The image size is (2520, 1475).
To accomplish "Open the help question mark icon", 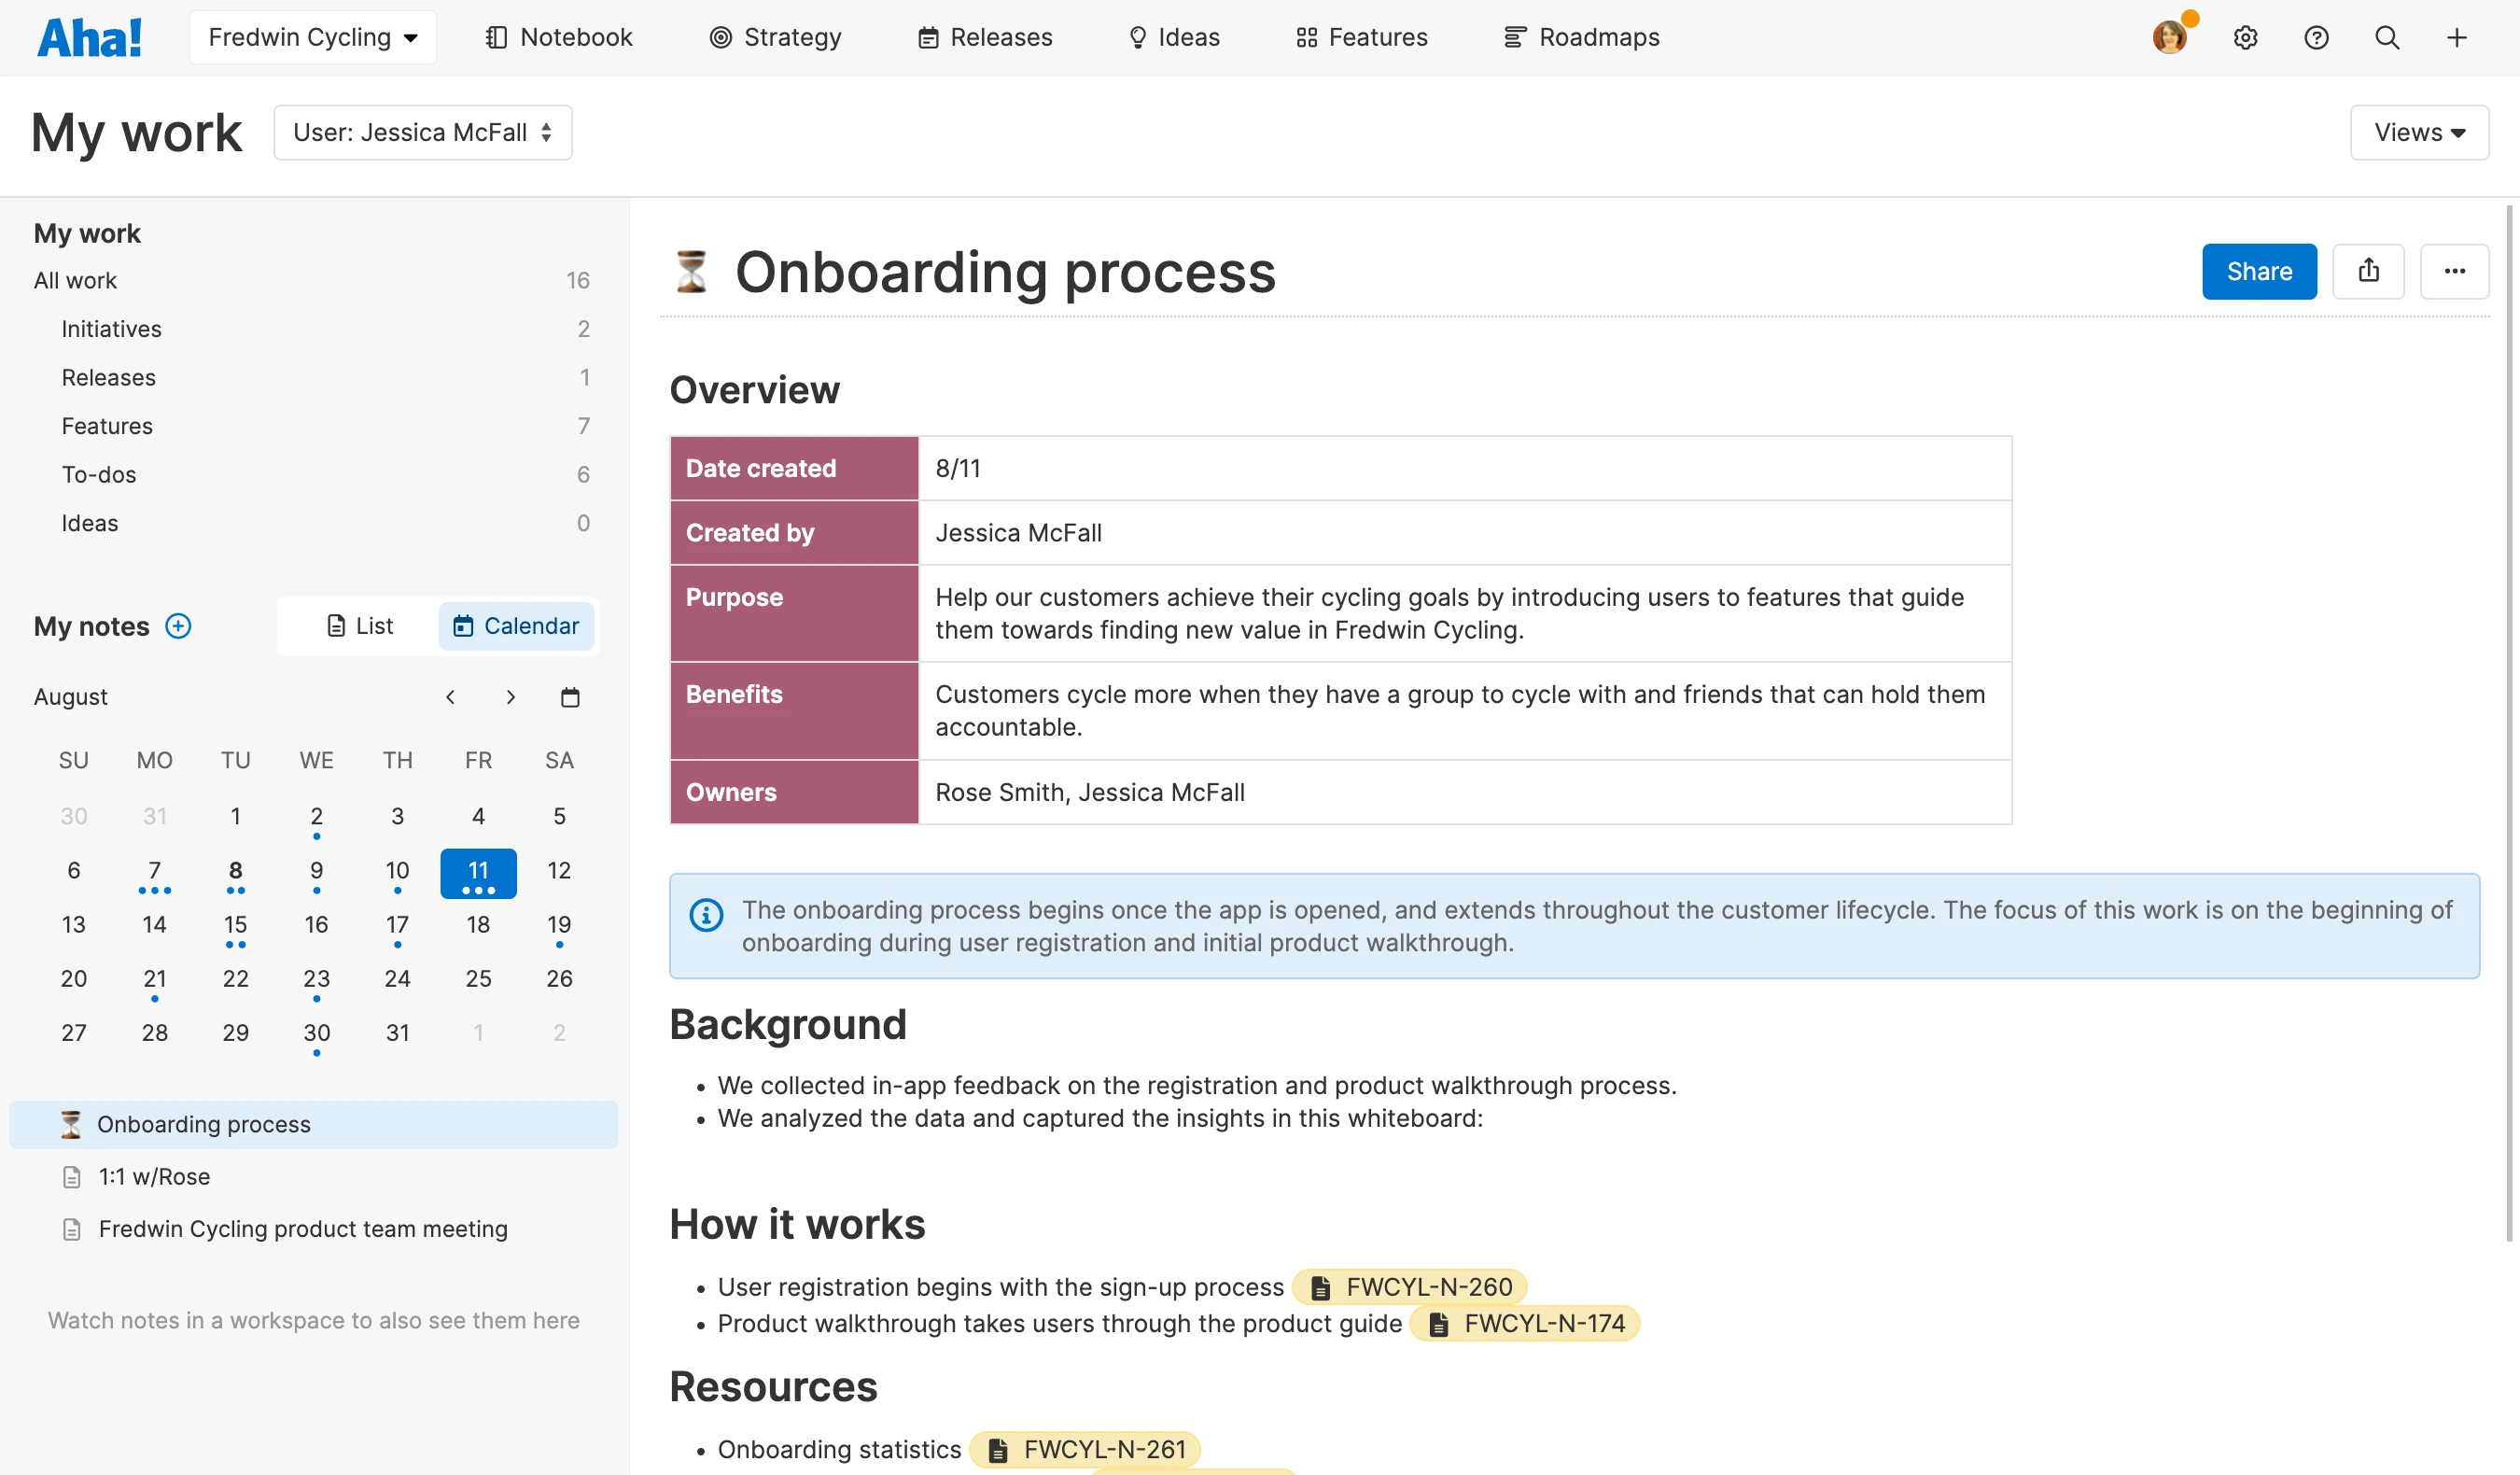I will point(2316,38).
